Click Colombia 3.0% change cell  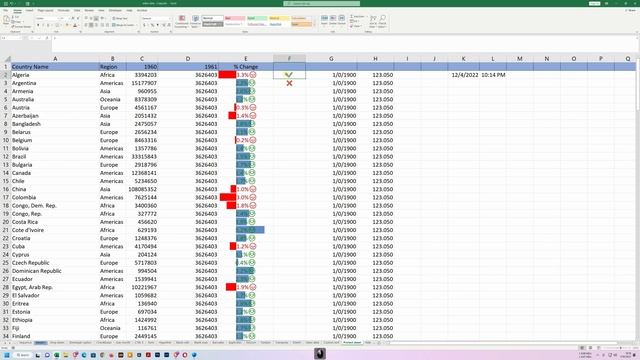246,197
